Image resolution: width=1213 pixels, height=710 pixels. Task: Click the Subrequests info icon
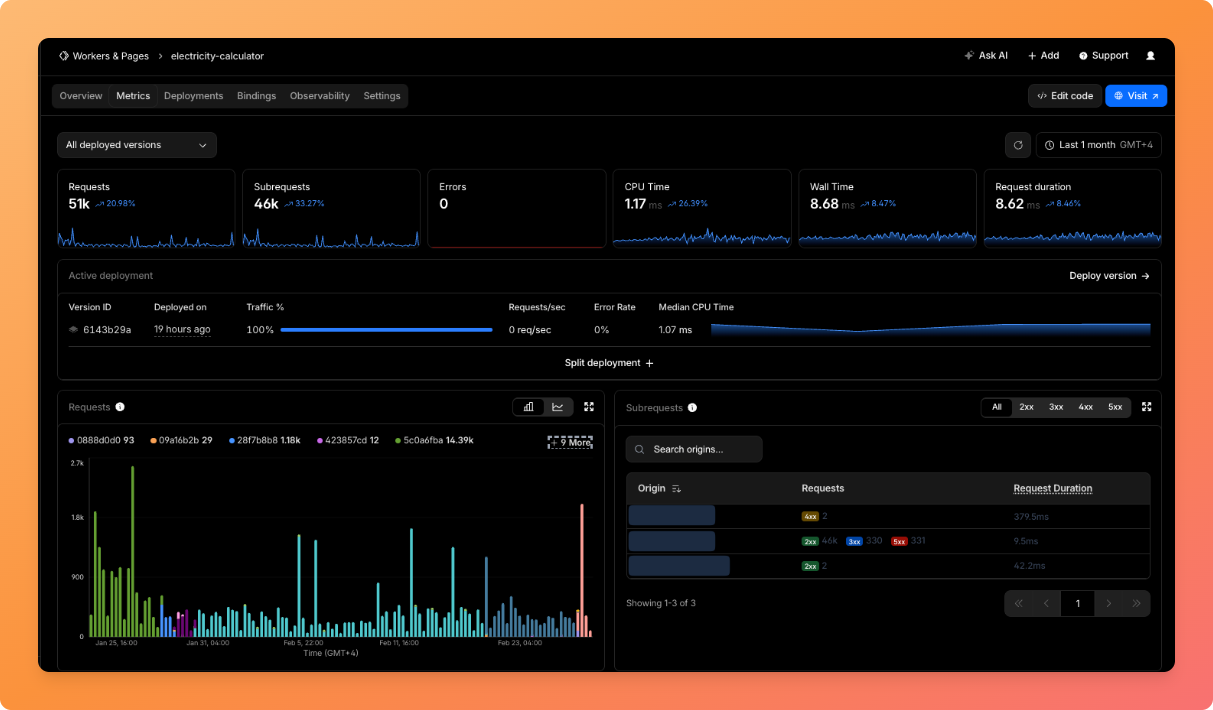(692, 408)
